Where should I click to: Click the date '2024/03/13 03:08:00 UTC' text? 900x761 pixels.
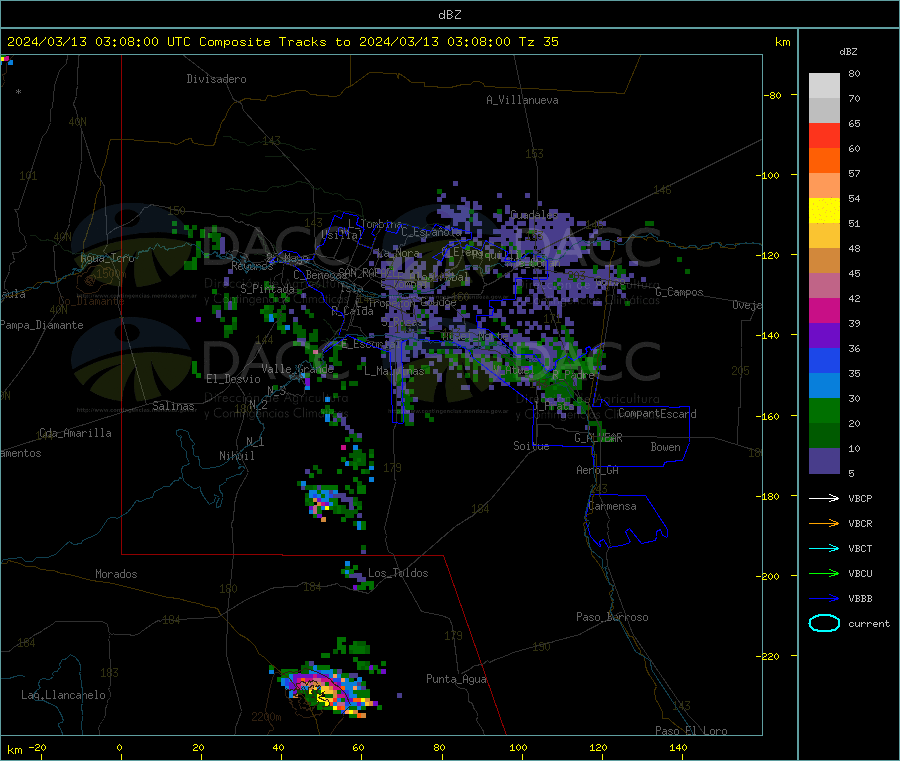[x=99, y=42]
